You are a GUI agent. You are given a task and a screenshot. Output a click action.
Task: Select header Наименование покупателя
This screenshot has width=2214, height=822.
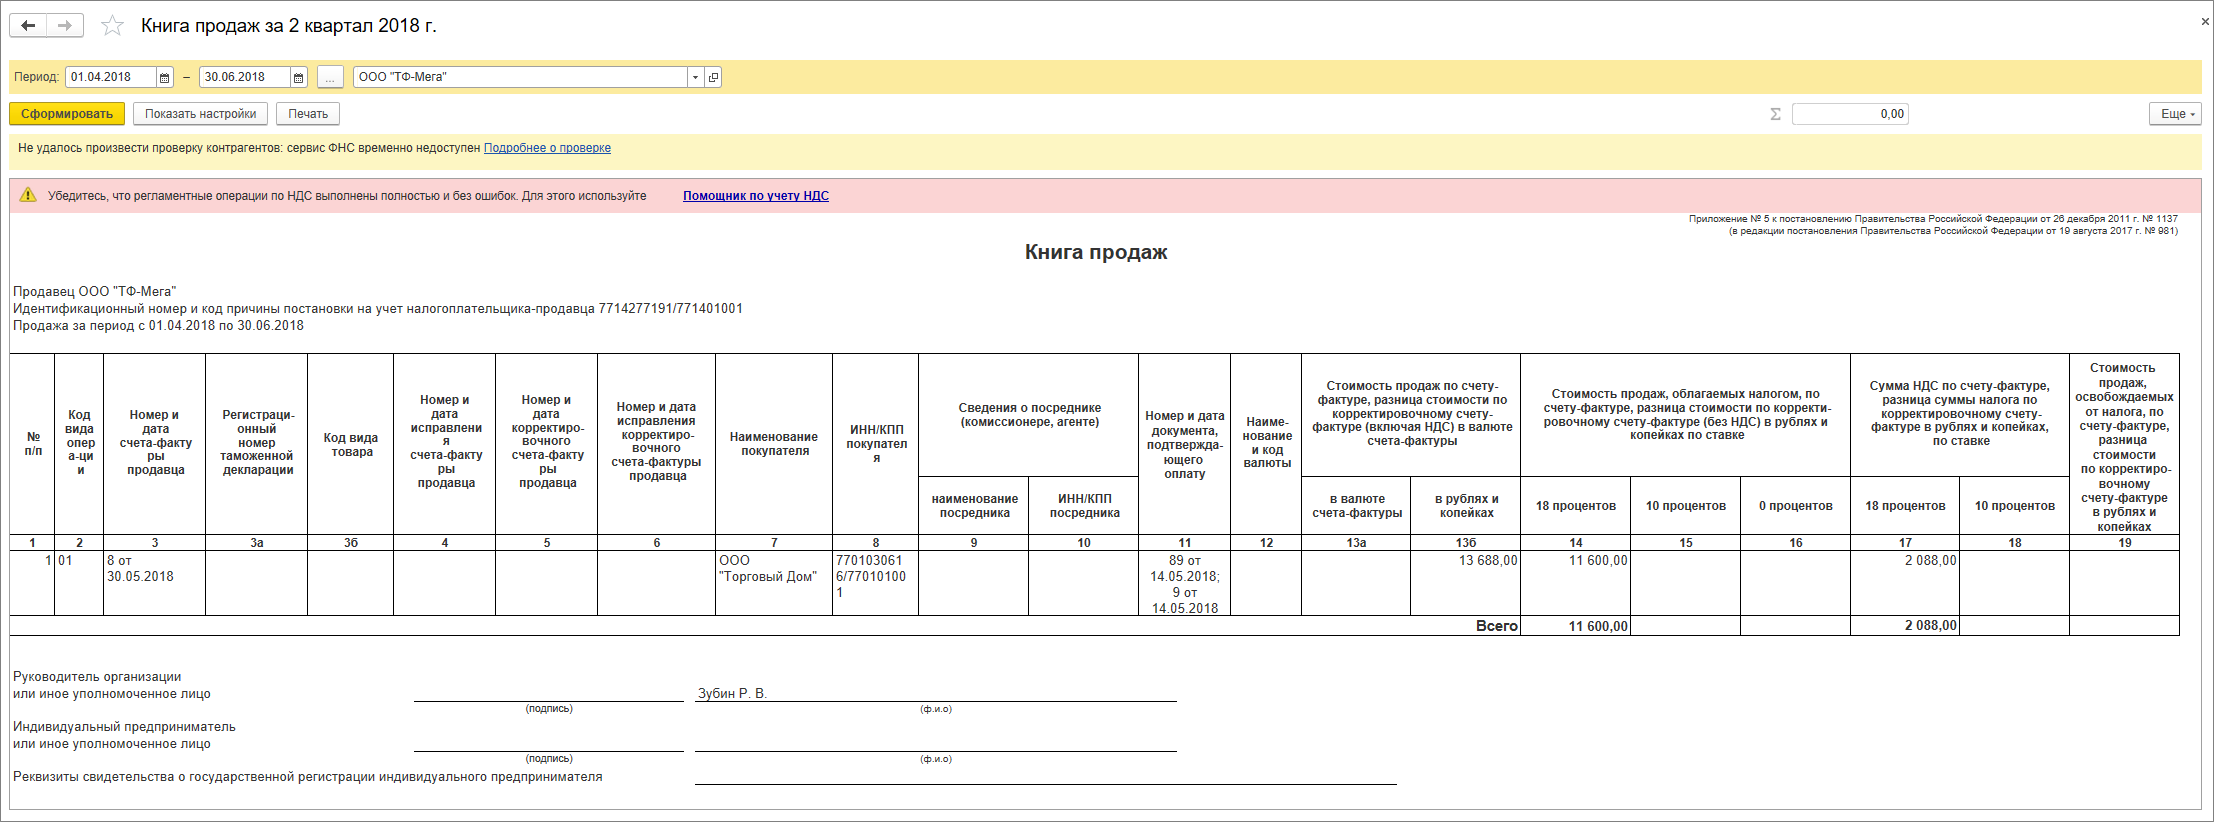click(x=774, y=444)
